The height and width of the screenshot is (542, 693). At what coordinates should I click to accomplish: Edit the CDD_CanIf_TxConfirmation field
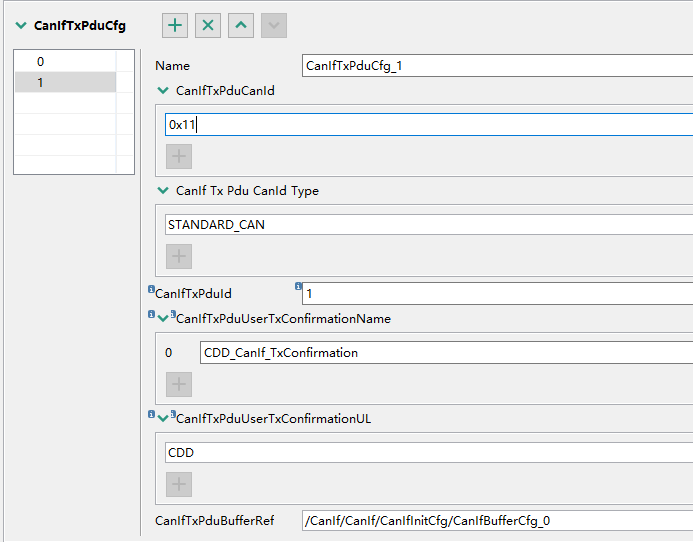point(446,352)
